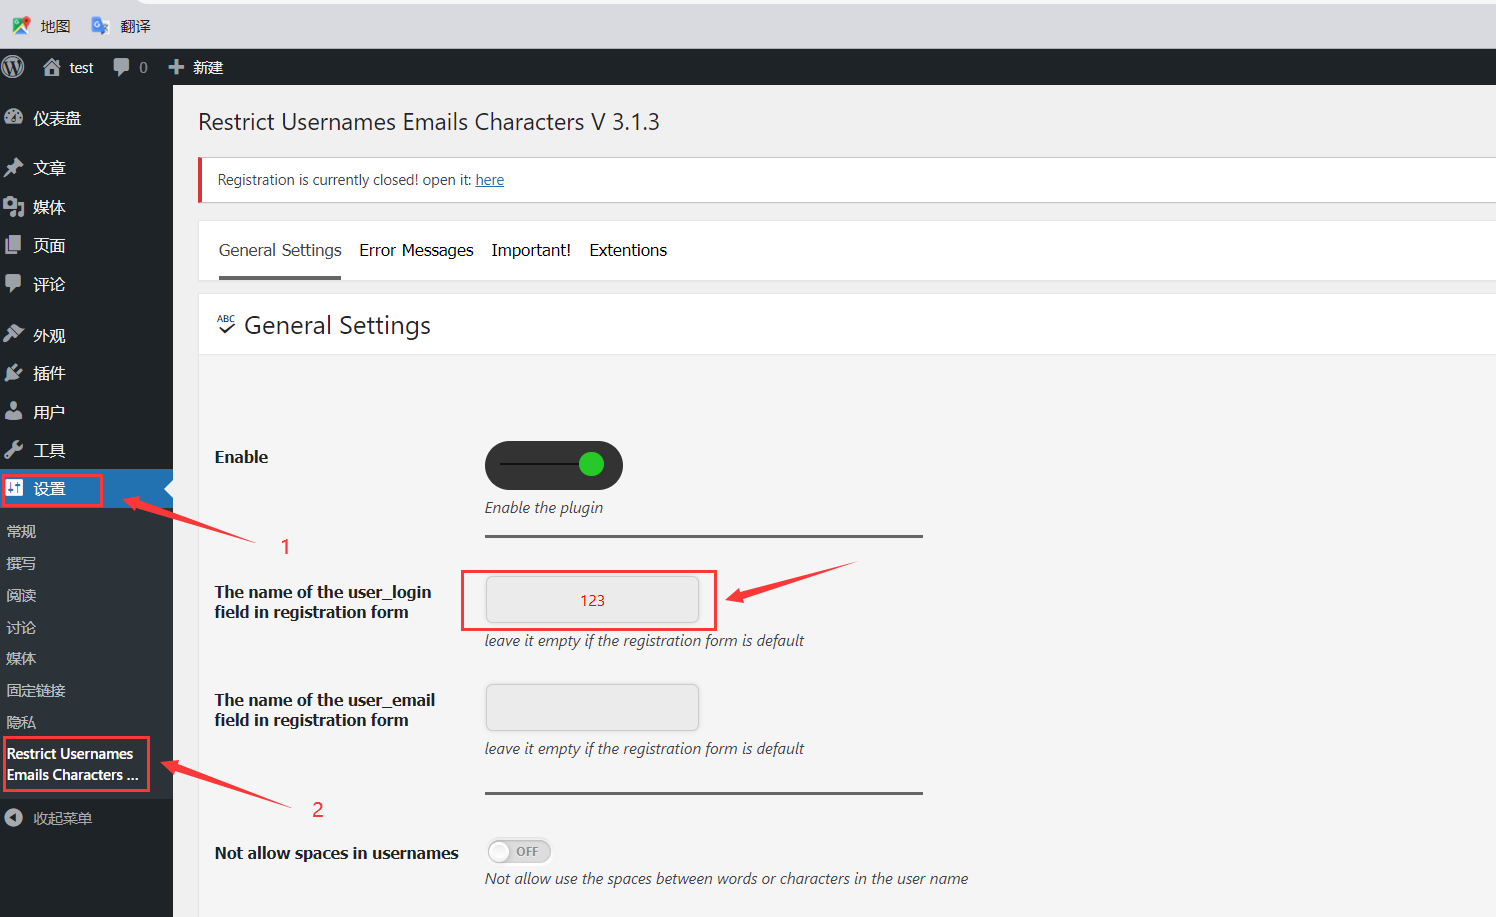Switch to Important! tab
Screen dimensions: 1496x917
pos(531,250)
